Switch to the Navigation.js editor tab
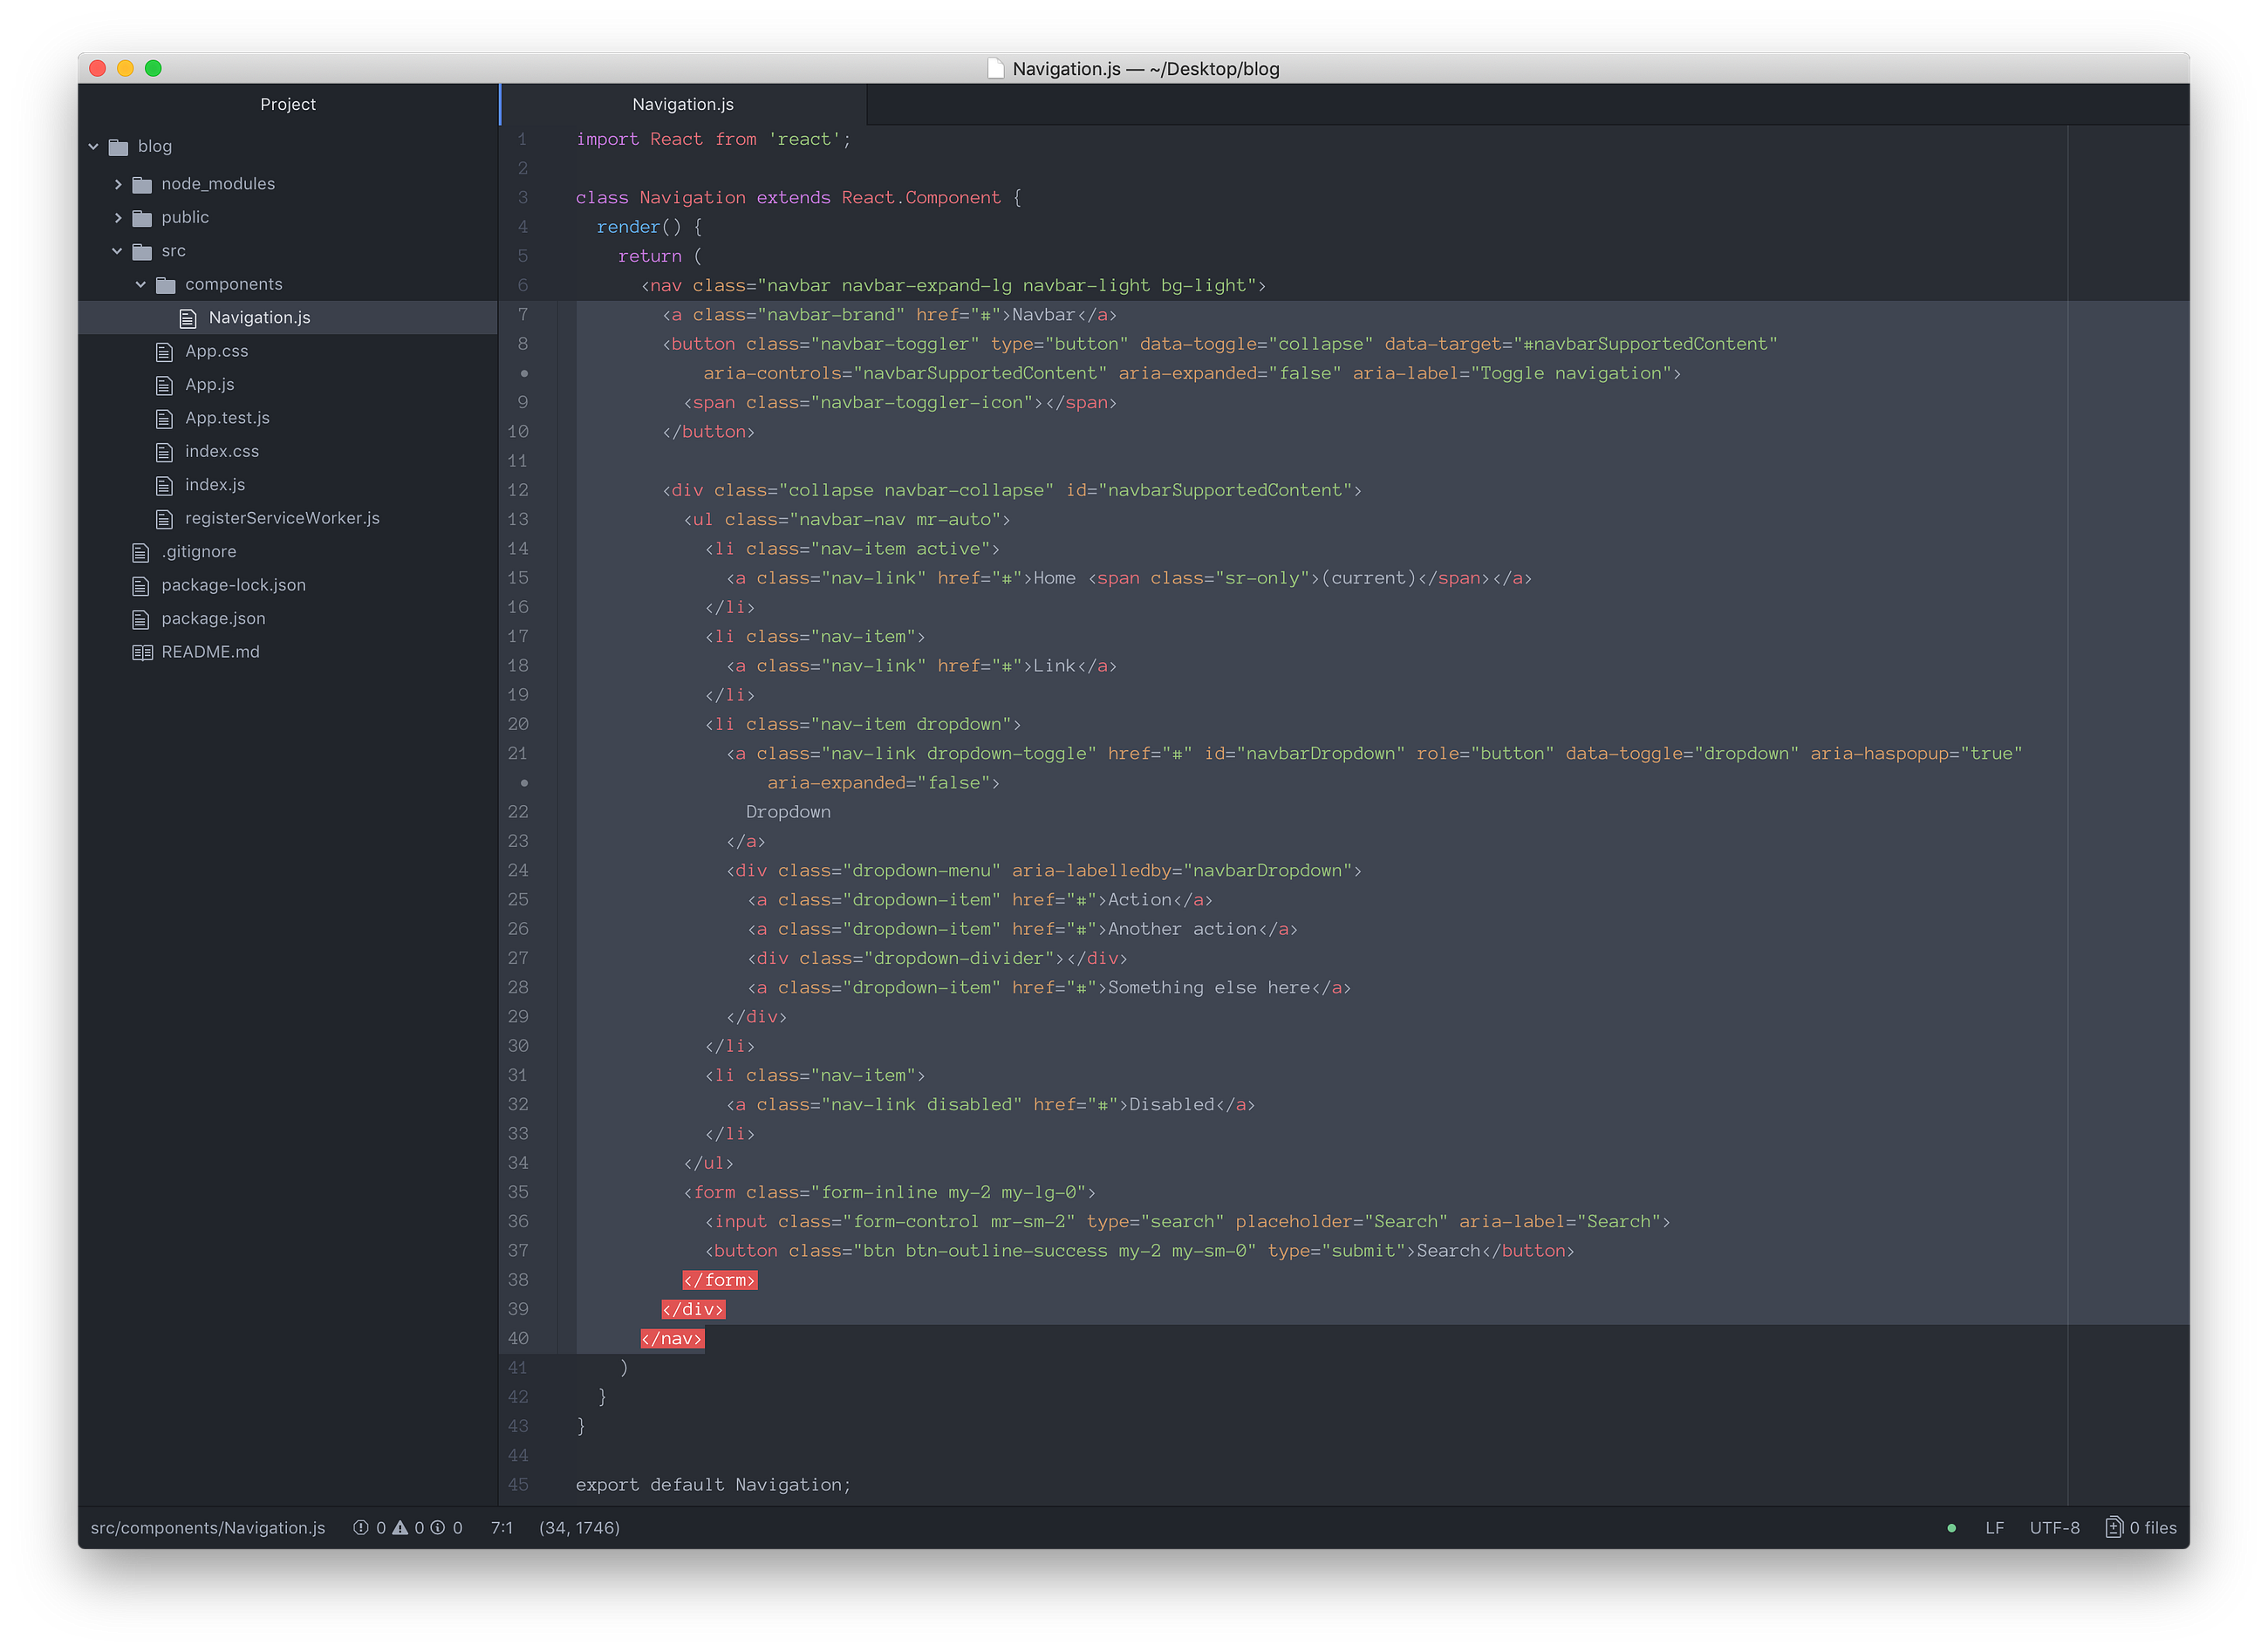2268x1652 pixels. [x=682, y=104]
